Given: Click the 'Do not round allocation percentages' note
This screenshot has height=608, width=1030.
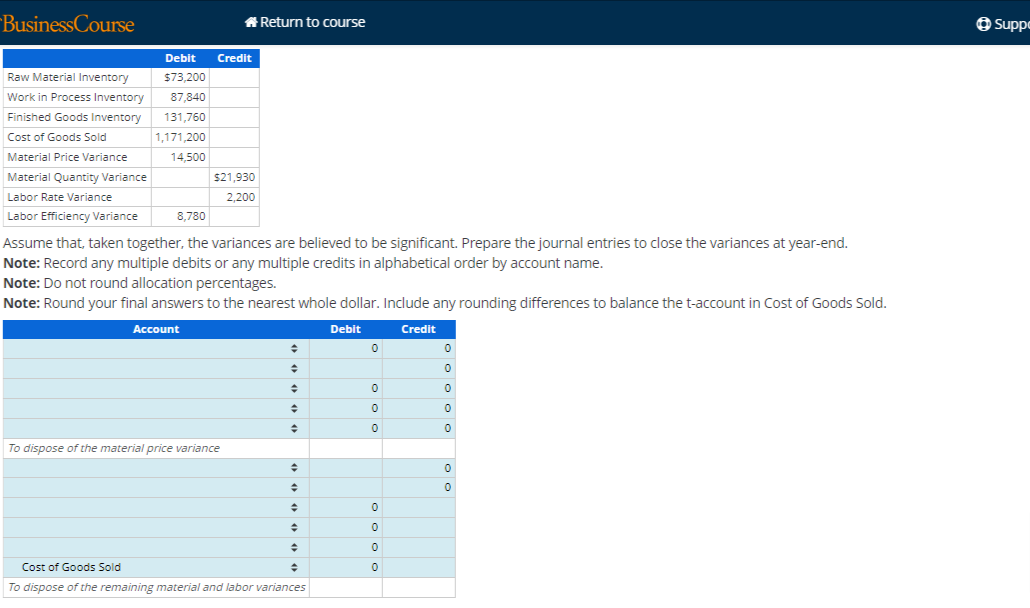Looking at the screenshot, I should 140,284.
